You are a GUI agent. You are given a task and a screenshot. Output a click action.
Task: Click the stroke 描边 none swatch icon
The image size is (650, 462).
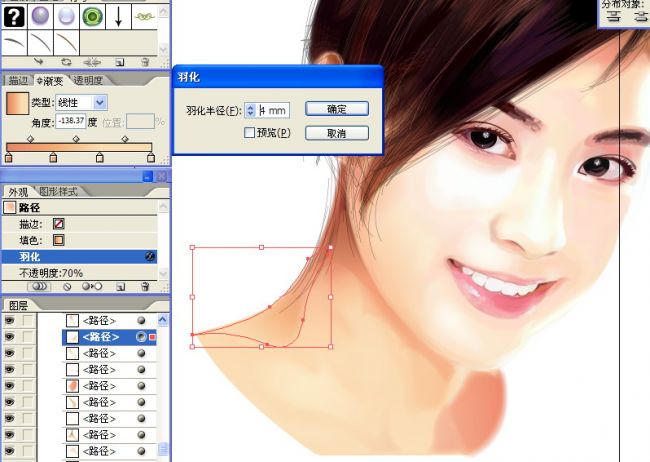pyautogui.click(x=58, y=223)
